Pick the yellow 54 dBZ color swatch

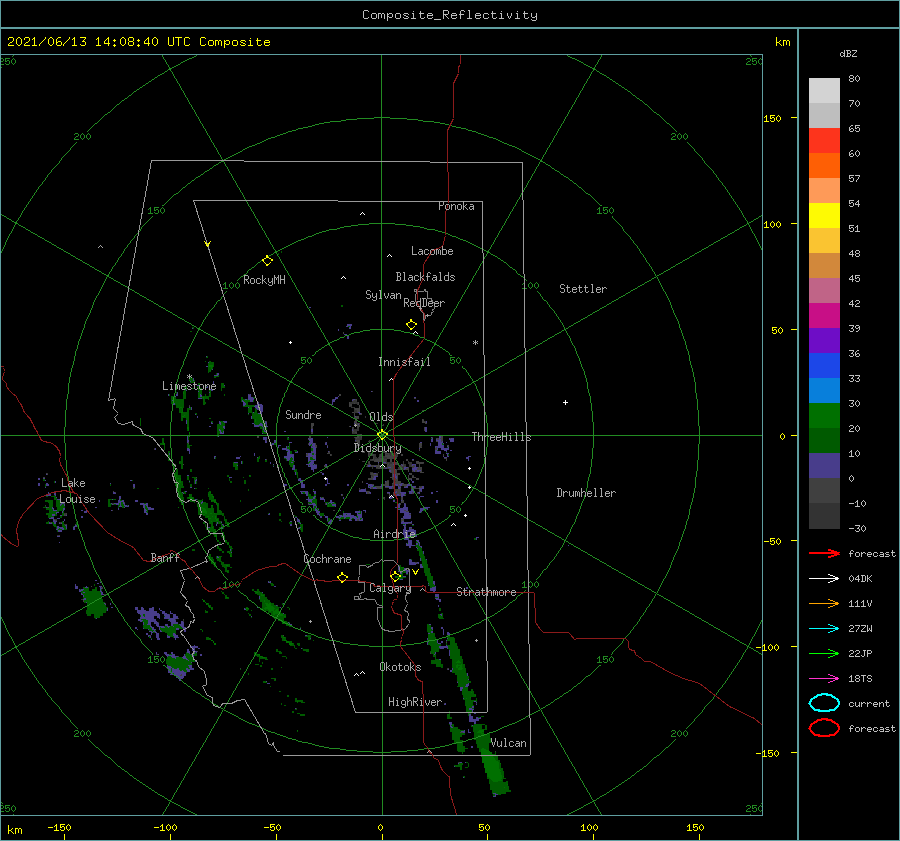coord(824,215)
